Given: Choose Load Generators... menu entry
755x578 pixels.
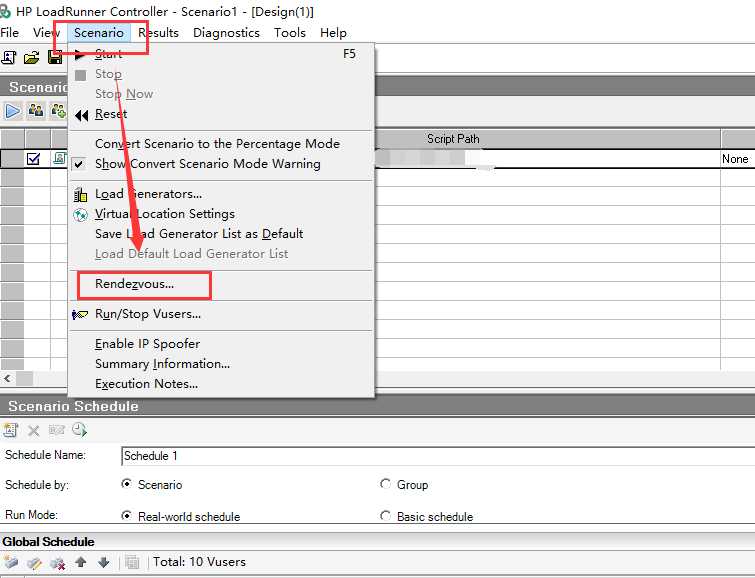Looking at the screenshot, I should [x=221, y=194].
